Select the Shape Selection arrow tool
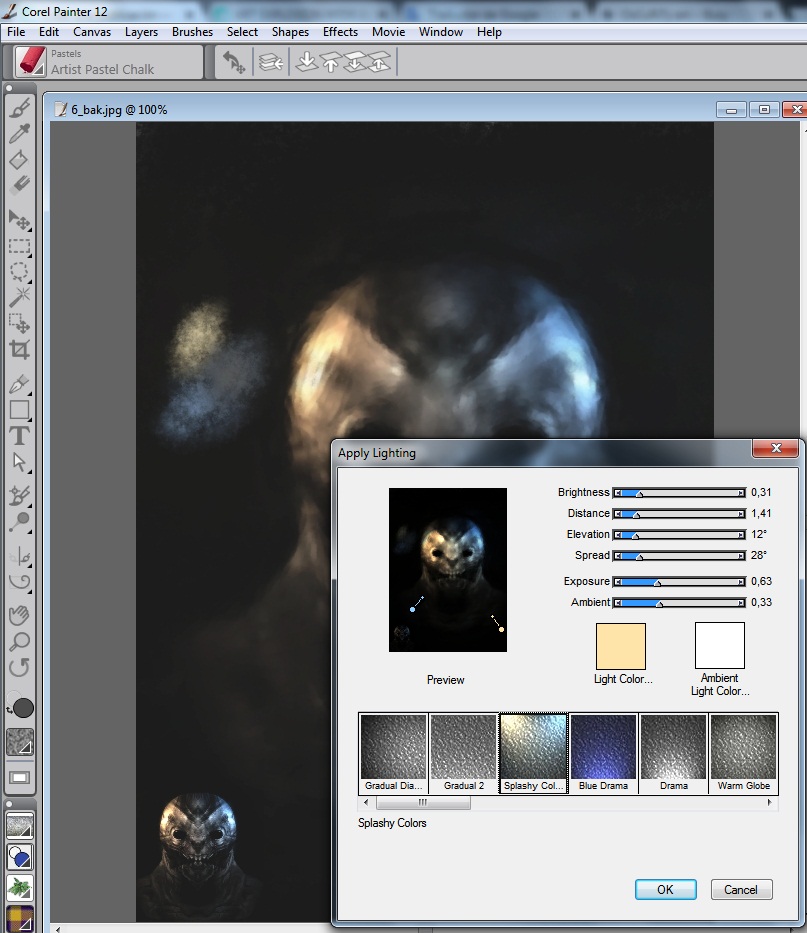Image resolution: width=807 pixels, height=933 pixels. (19, 462)
